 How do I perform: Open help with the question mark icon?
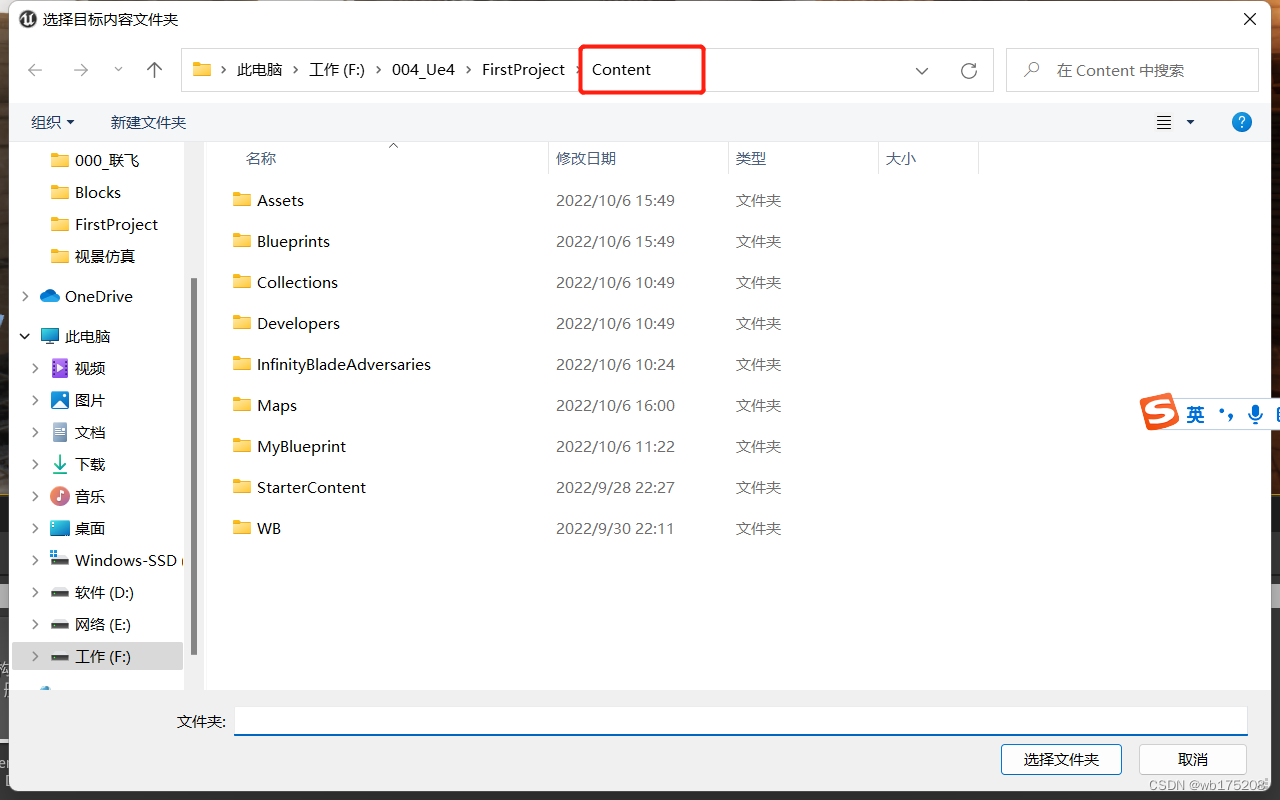[x=1241, y=122]
